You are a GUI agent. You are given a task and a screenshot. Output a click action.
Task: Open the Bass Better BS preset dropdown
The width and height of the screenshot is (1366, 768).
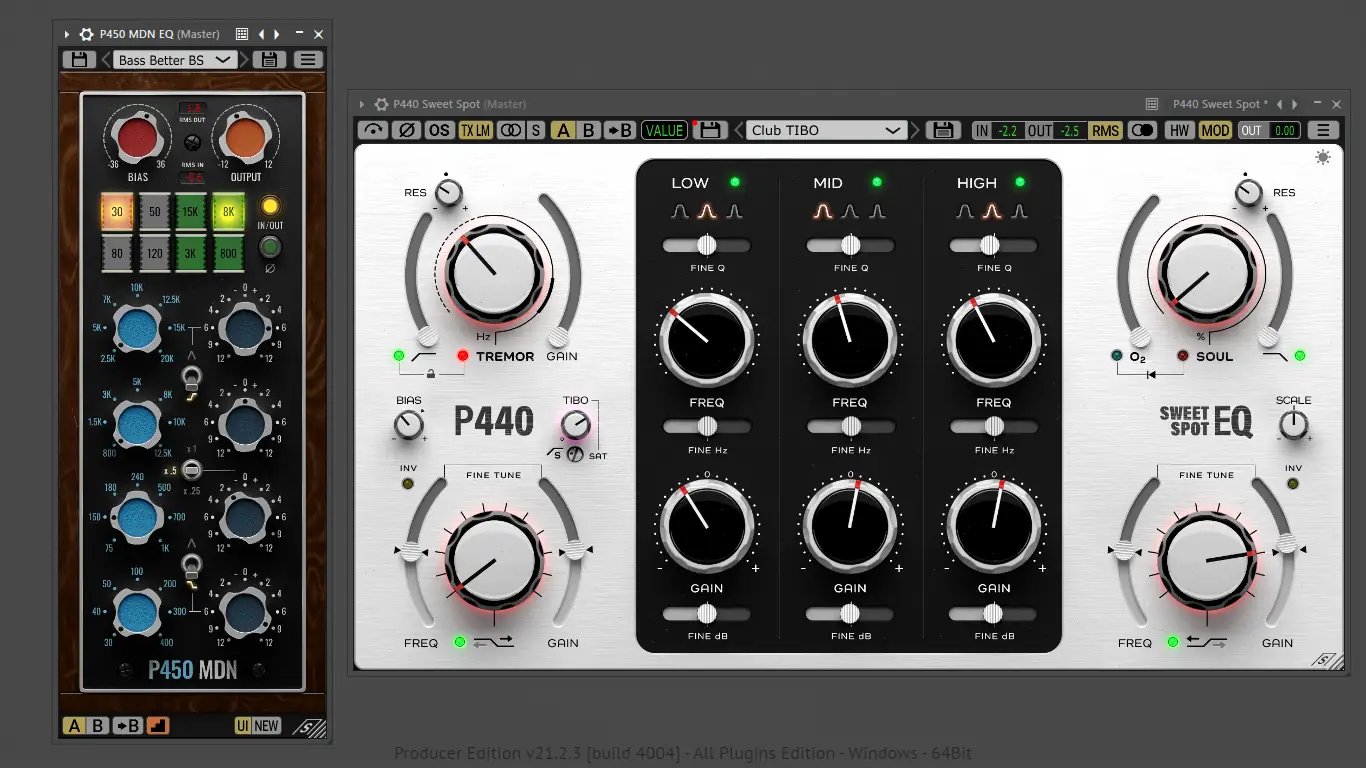tap(175, 60)
